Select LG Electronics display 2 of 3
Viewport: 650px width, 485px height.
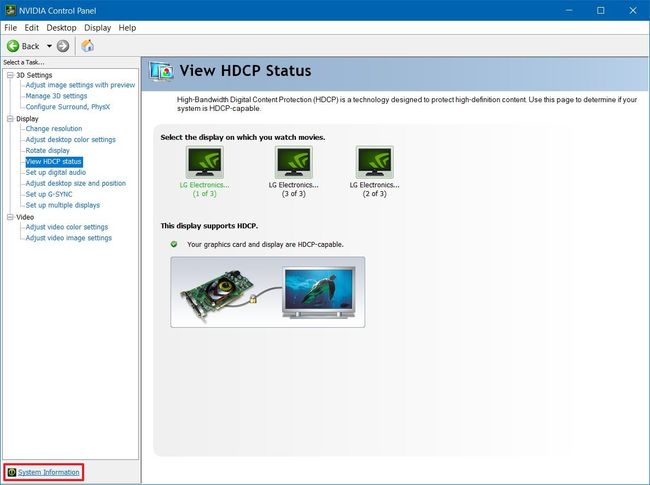pos(375,172)
